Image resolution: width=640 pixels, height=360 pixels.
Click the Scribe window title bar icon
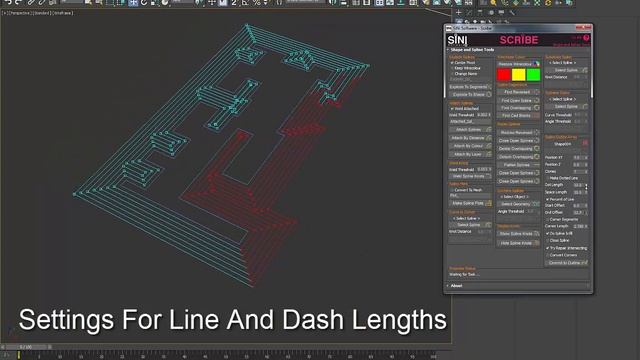tap(449, 28)
